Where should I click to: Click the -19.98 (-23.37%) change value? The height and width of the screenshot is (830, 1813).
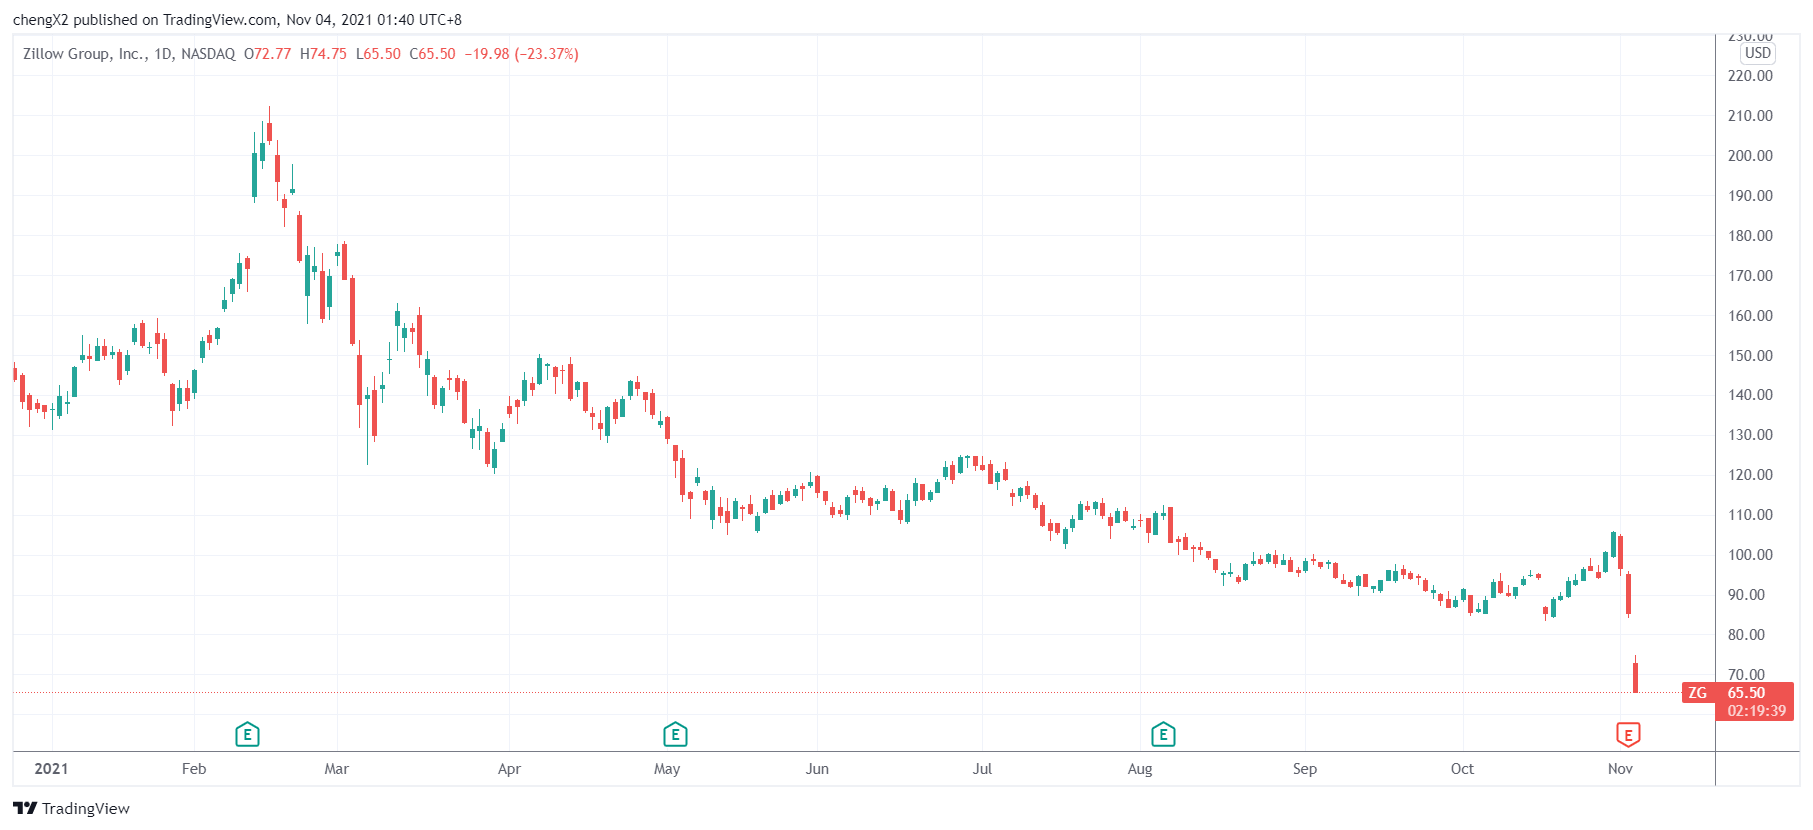[521, 54]
